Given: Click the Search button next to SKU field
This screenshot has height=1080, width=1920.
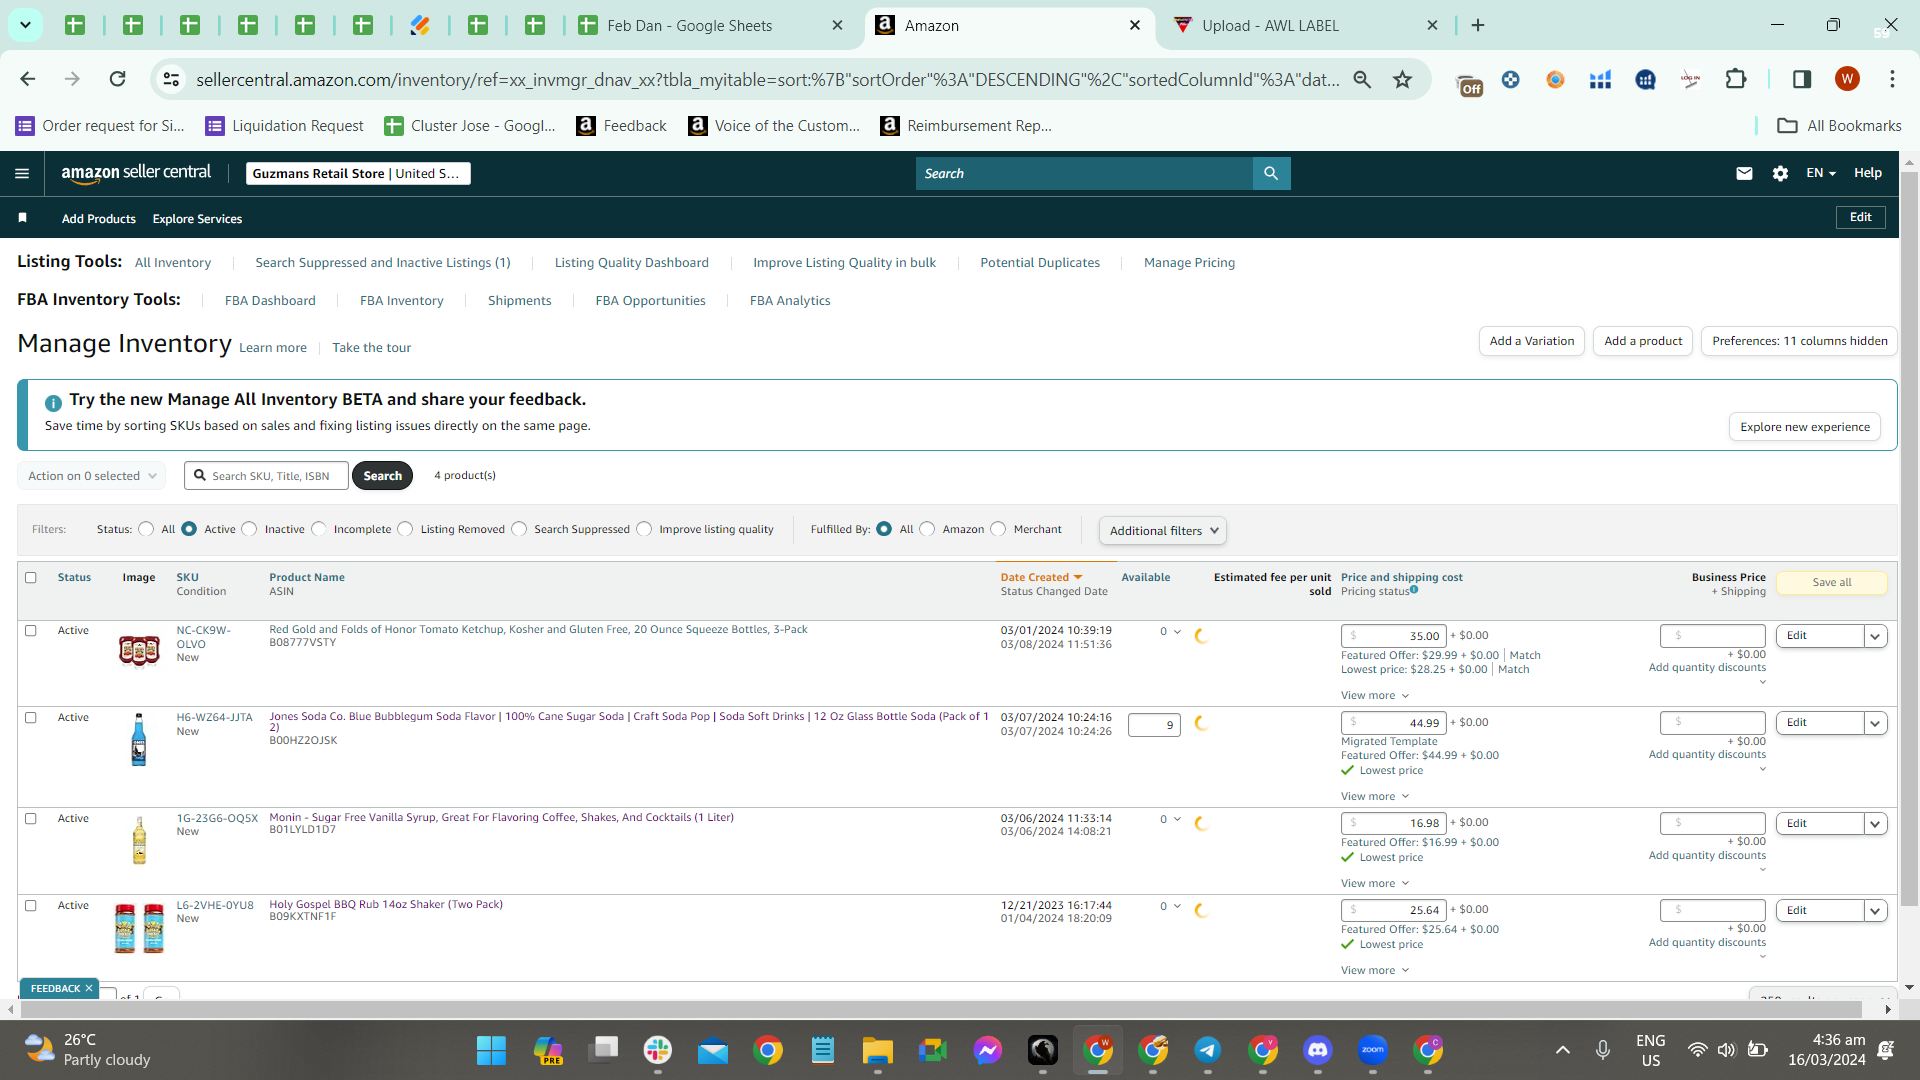Looking at the screenshot, I should 382,476.
